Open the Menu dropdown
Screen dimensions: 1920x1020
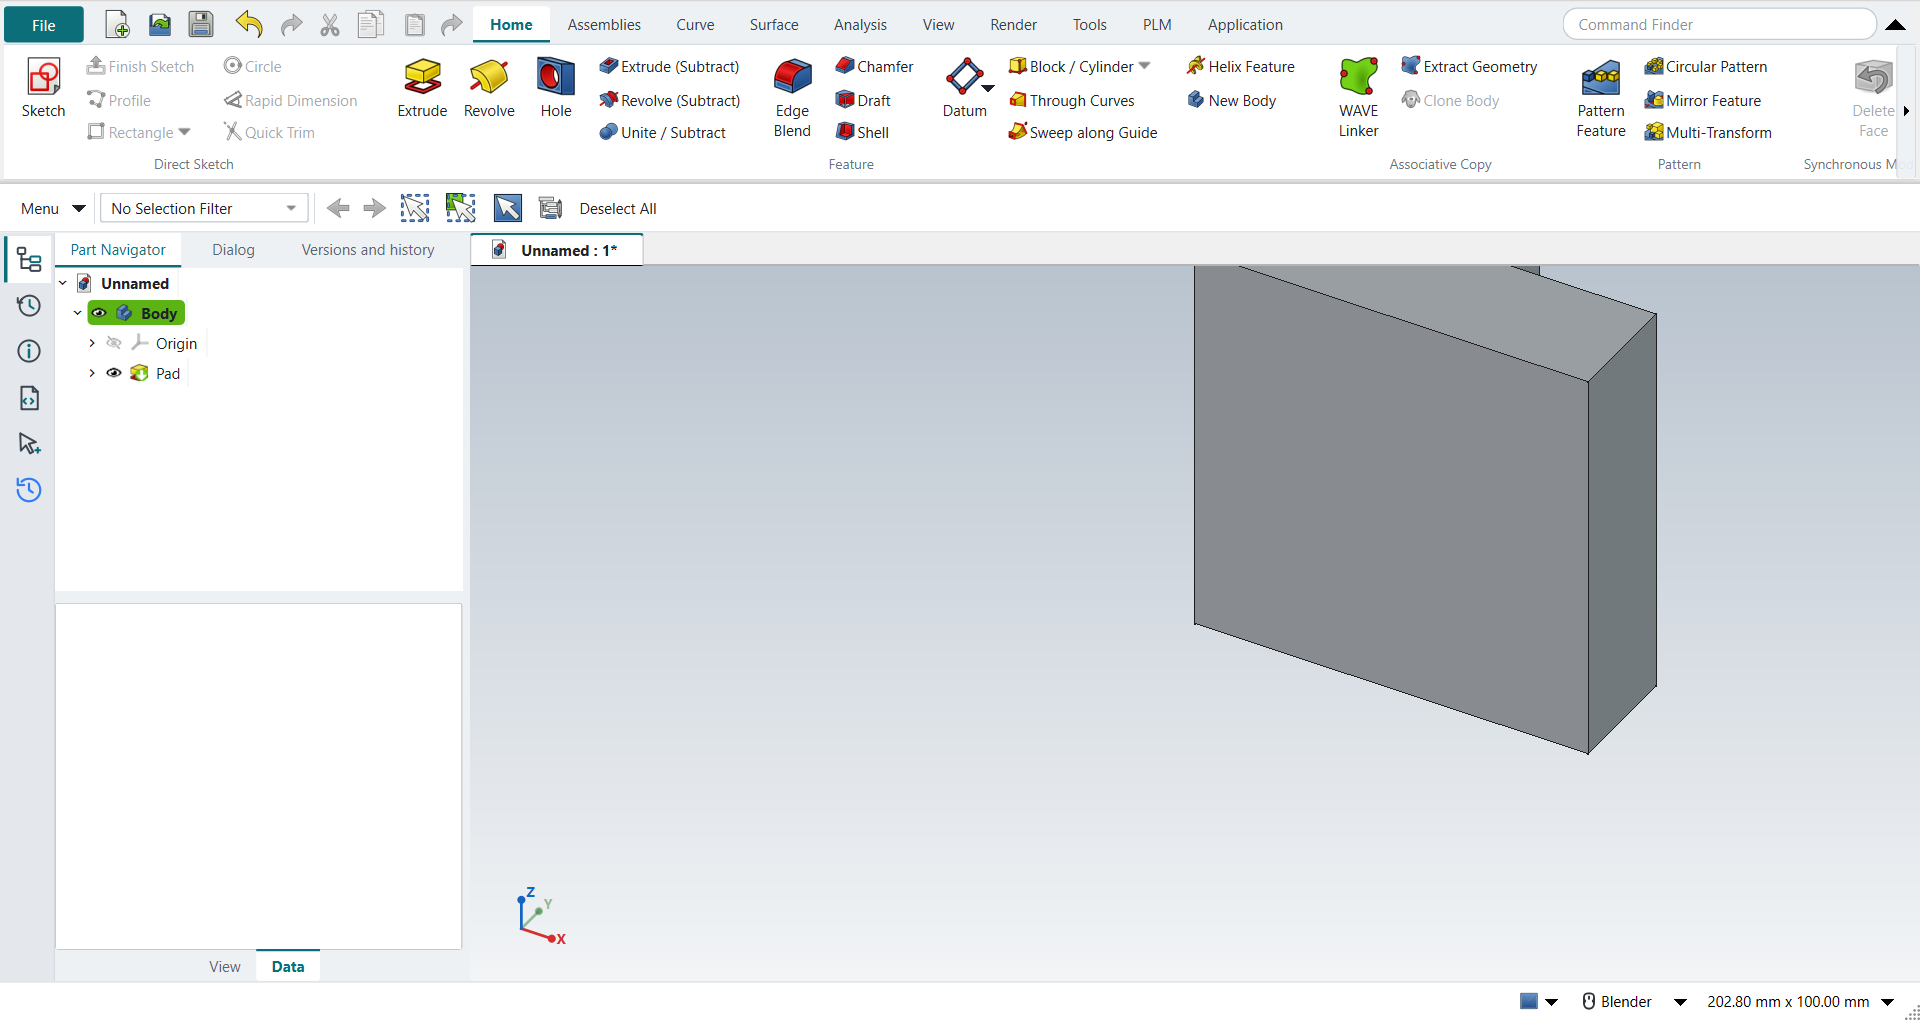click(52, 208)
